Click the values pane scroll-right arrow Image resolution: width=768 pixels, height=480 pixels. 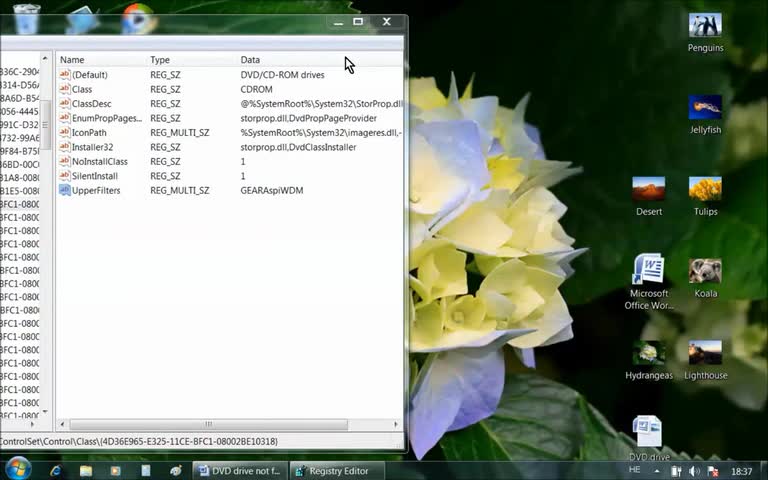tap(396, 424)
